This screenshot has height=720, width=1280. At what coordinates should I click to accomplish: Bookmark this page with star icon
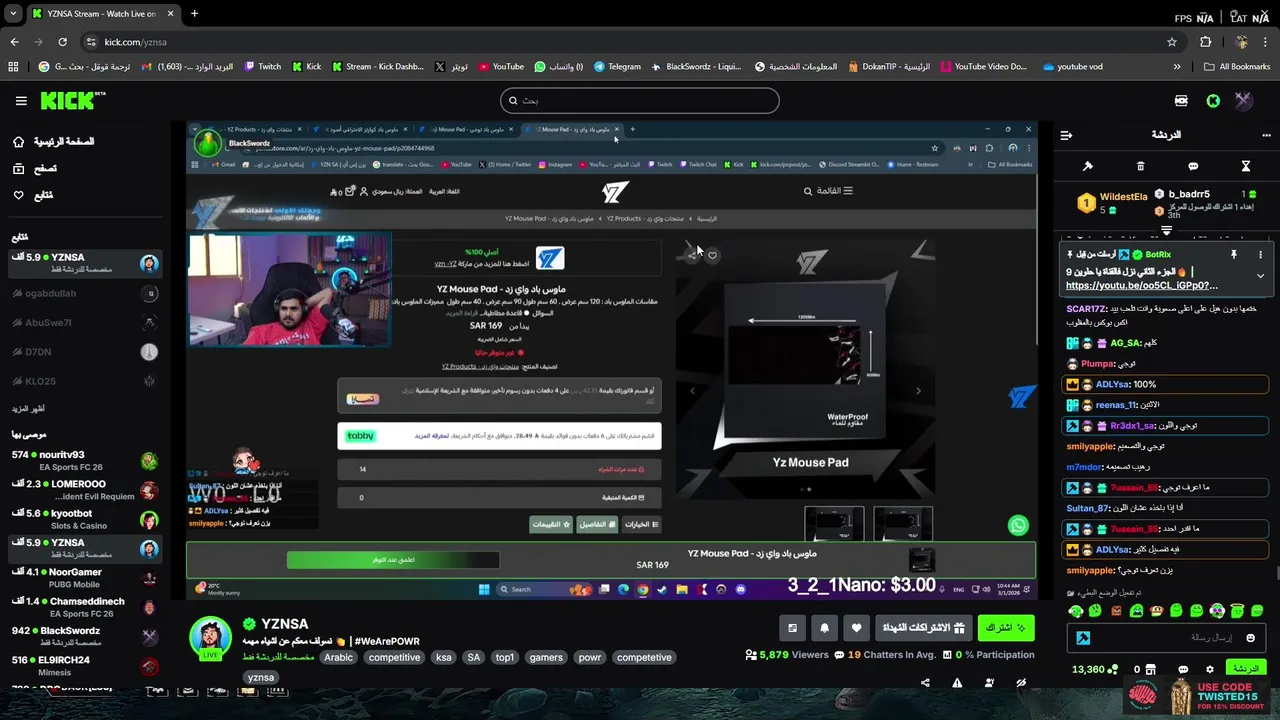(1172, 42)
